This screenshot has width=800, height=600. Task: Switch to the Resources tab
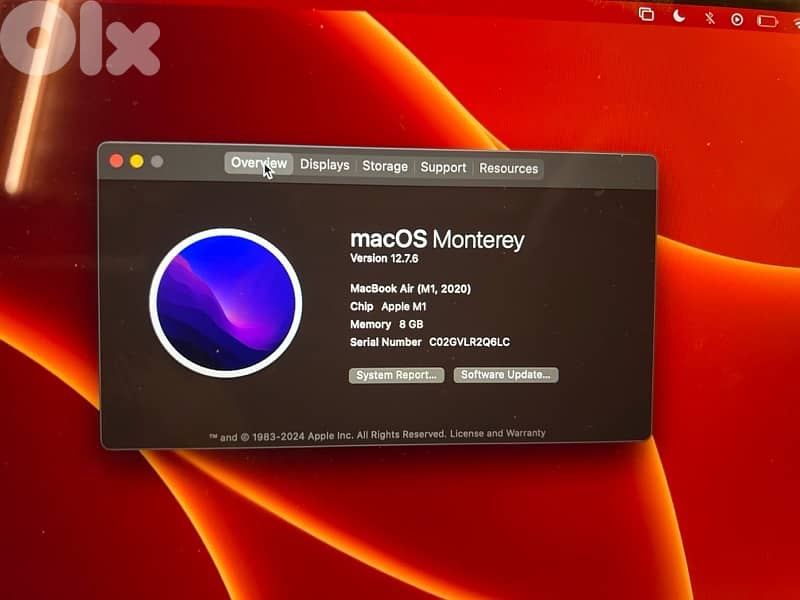point(508,168)
